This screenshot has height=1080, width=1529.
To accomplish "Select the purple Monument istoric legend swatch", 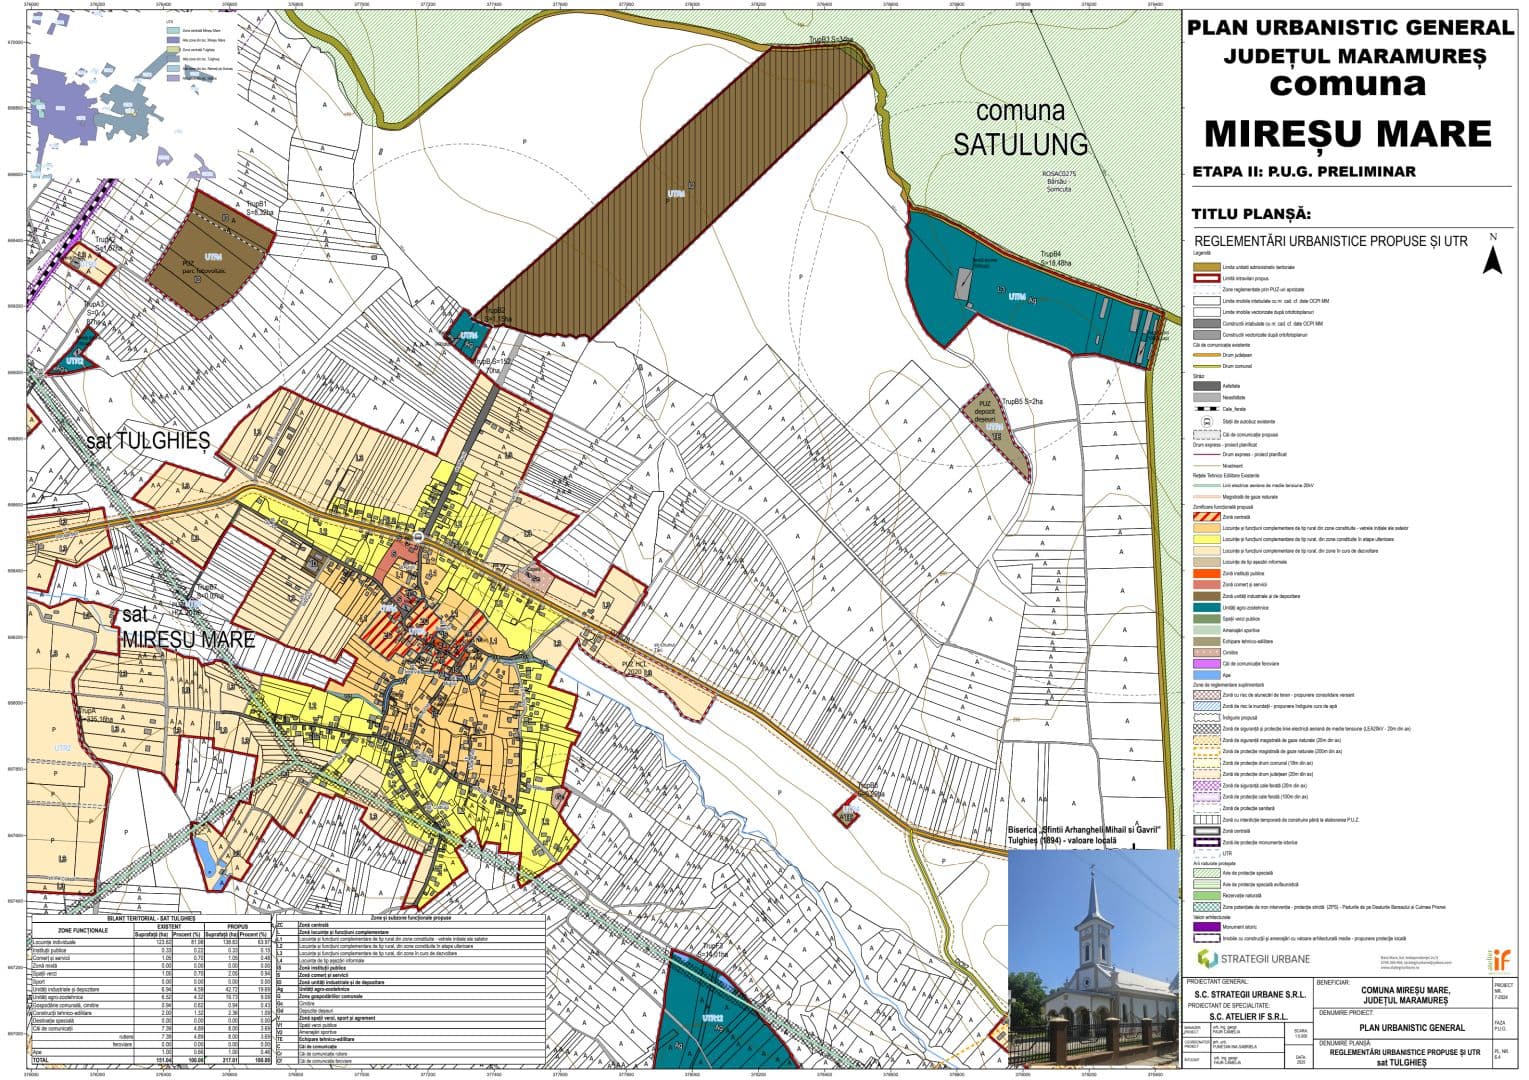I will (x=1207, y=927).
